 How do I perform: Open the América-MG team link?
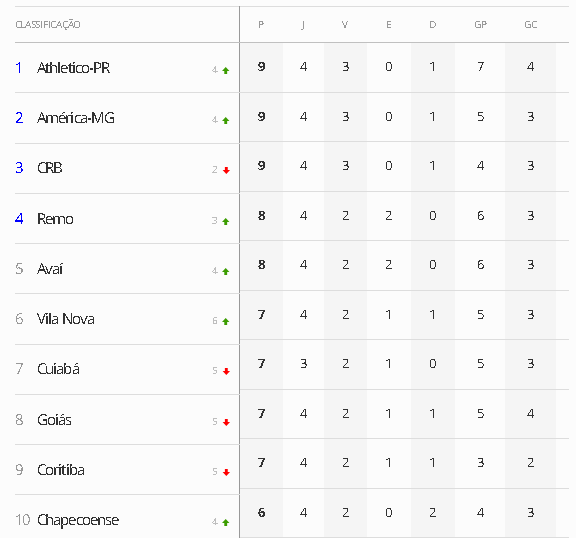coord(76,118)
